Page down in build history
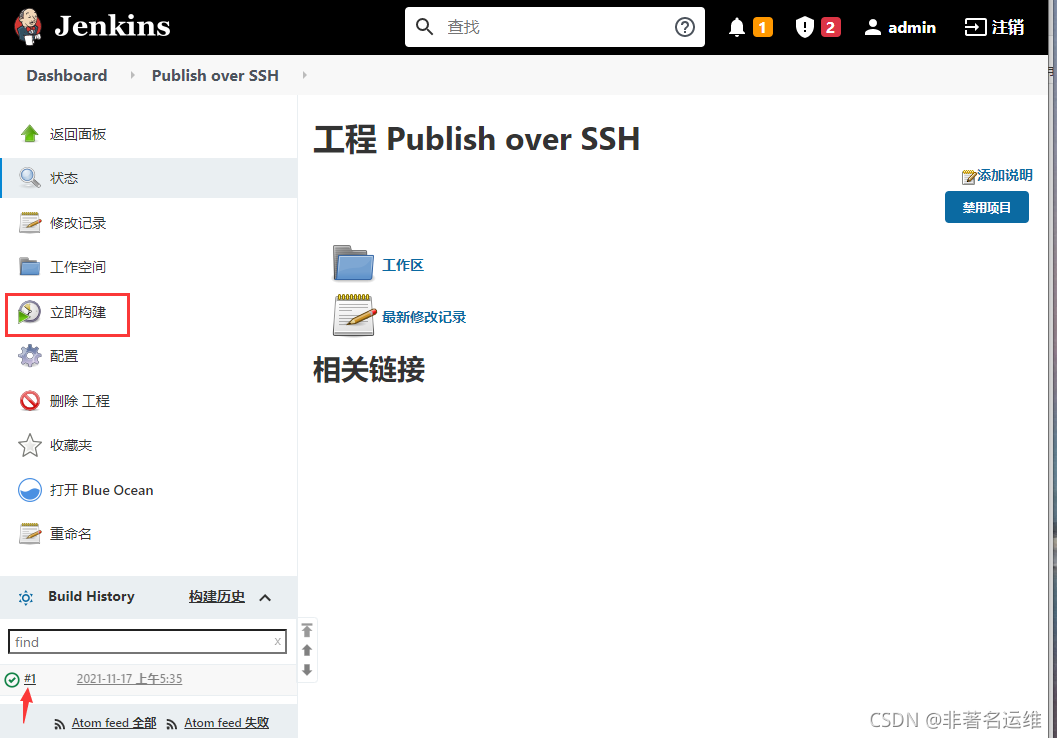This screenshot has width=1057, height=738. pos(307,670)
